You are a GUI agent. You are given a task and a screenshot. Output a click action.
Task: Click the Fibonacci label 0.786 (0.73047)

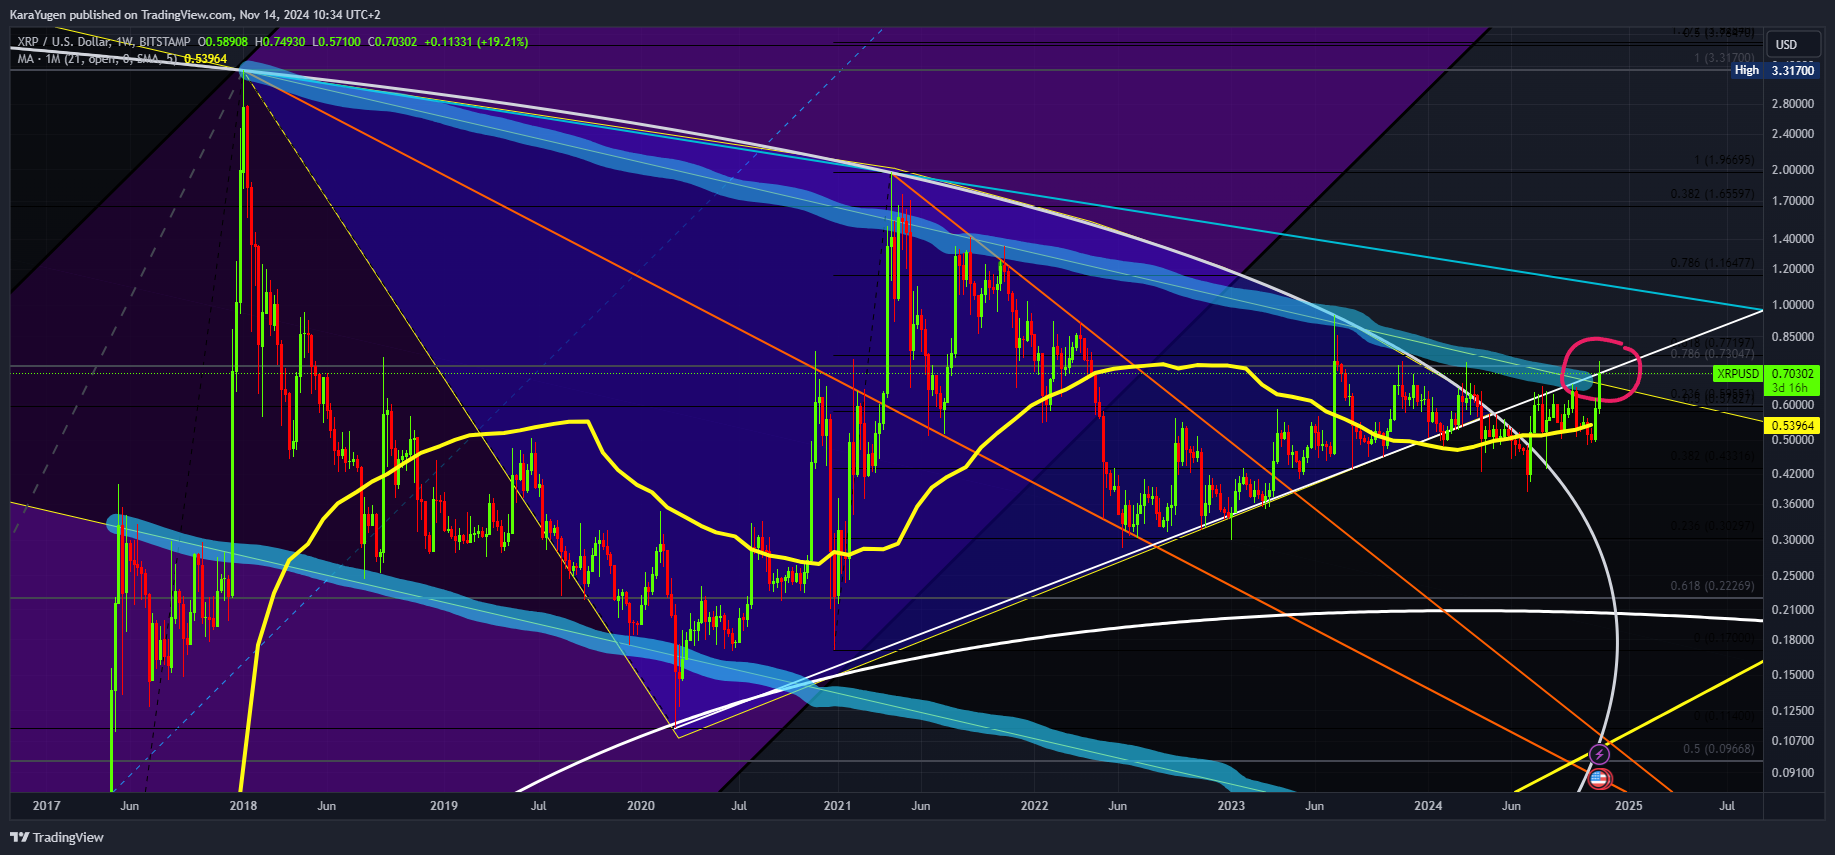click(x=1712, y=354)
